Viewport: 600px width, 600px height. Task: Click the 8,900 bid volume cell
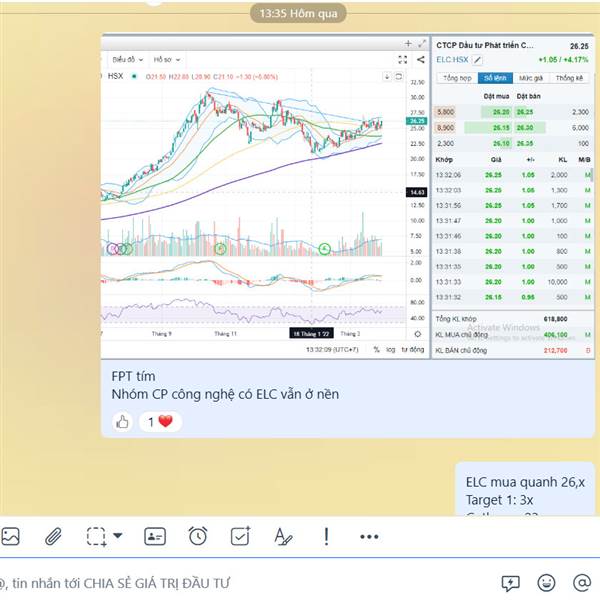pos(445,128)
